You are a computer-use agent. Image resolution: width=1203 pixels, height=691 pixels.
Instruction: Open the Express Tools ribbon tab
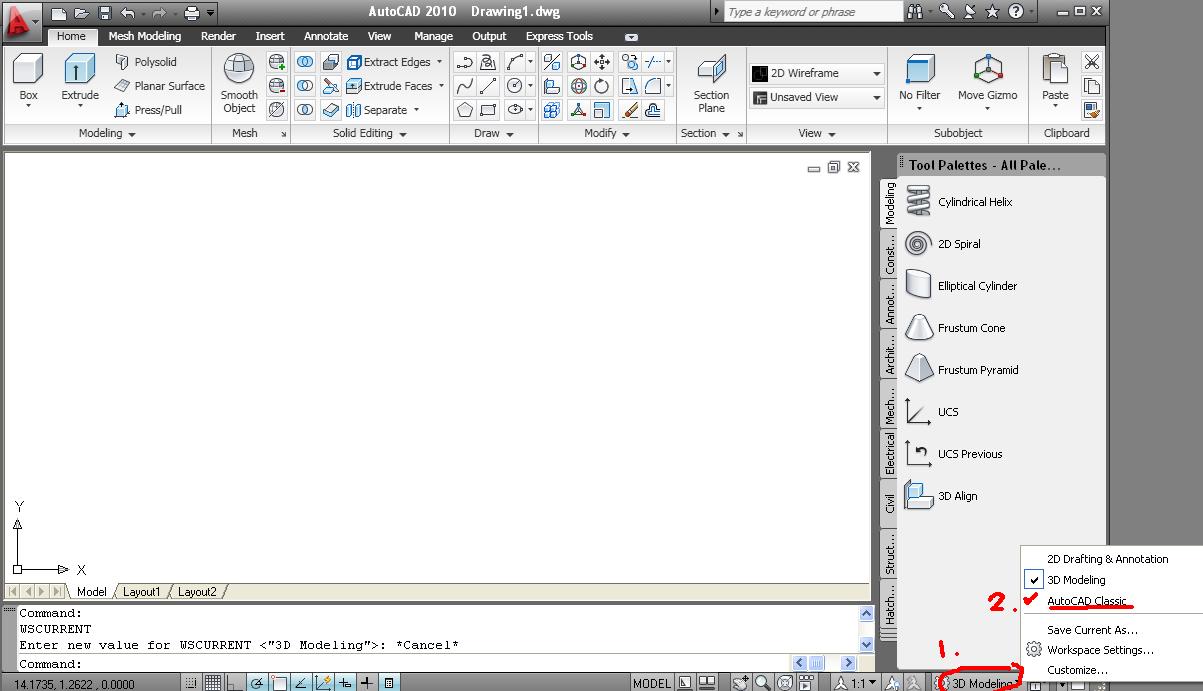coord(559,36)
